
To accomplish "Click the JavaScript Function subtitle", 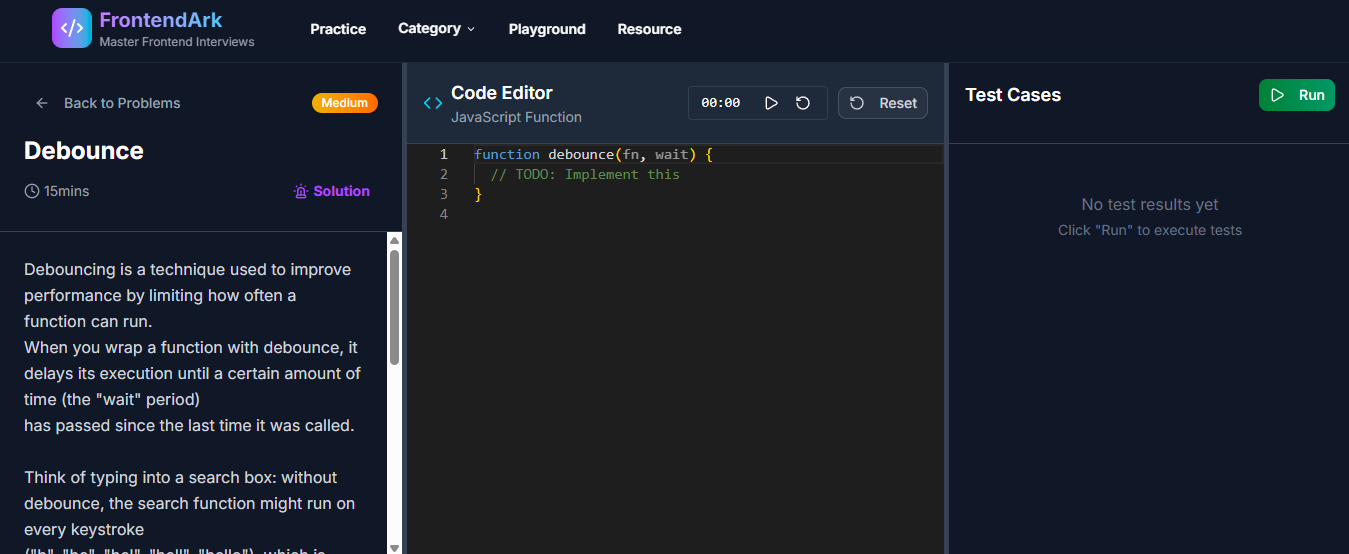I will pyautogui.click(x=516, y=117).
